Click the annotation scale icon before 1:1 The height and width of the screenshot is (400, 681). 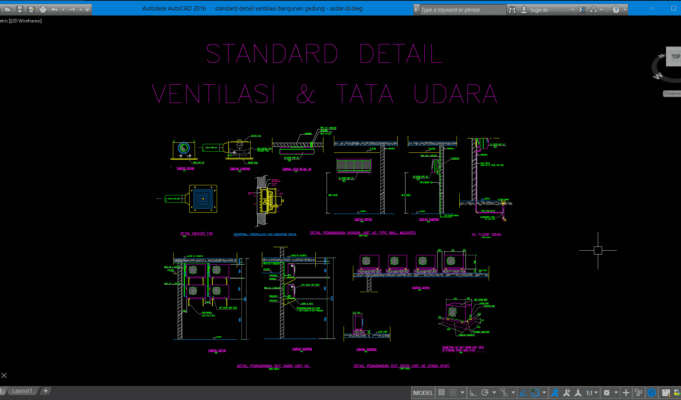(x=578, y=393)
